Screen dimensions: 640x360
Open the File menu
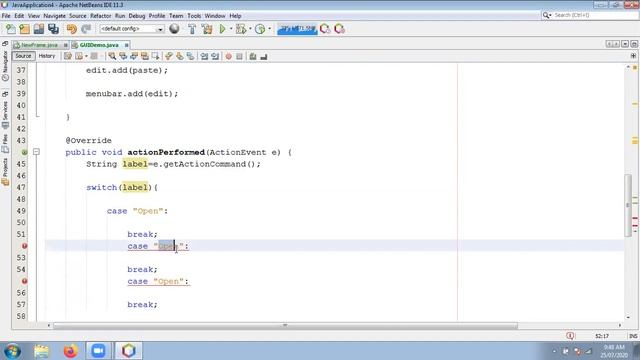[6, 16]
